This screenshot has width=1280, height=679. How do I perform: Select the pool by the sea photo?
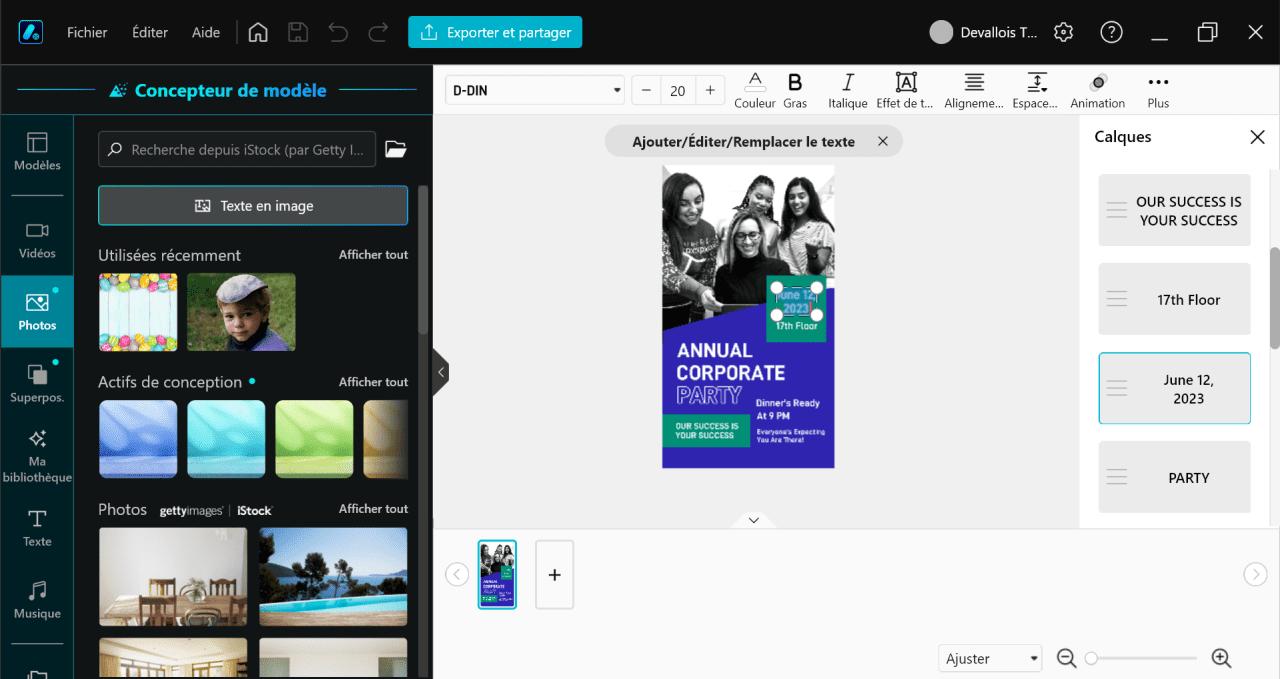[333, 577]
